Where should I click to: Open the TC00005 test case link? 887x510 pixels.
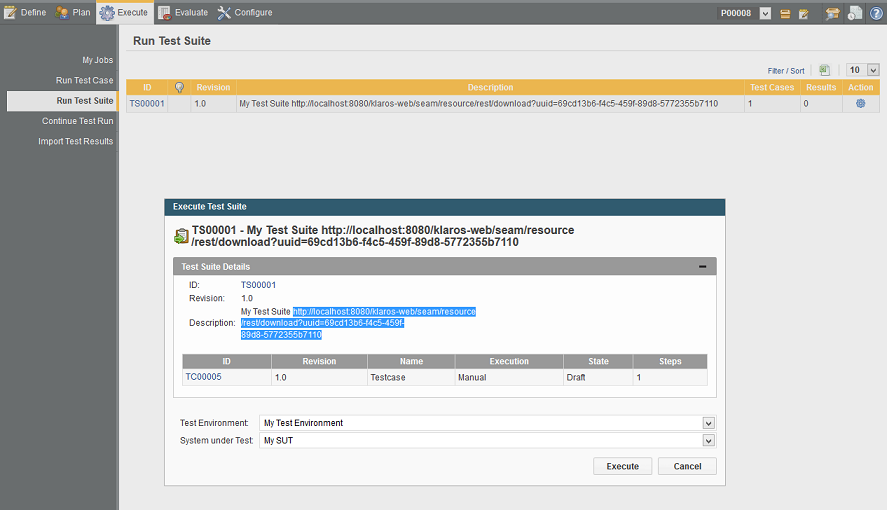203,377
